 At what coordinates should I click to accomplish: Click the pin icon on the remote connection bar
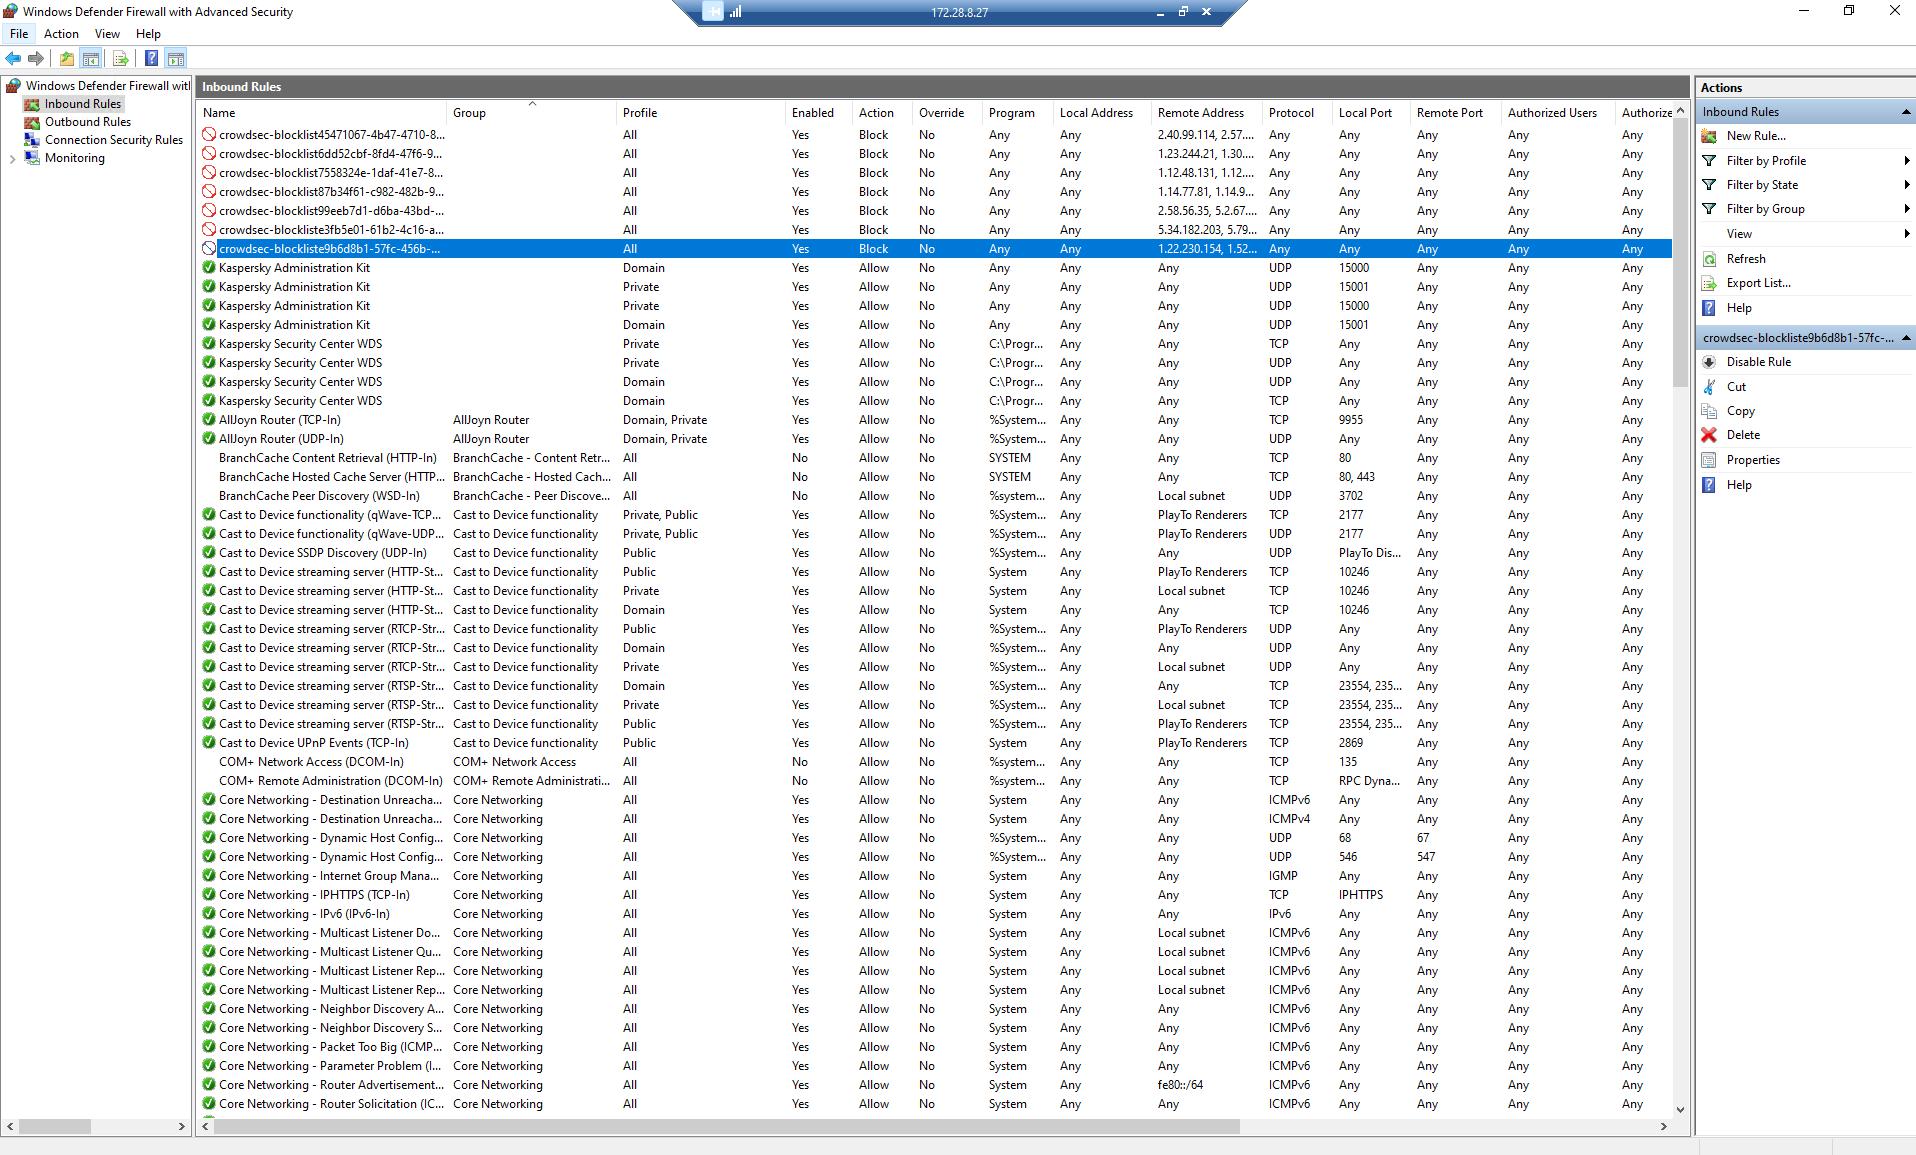click(712, 12)
